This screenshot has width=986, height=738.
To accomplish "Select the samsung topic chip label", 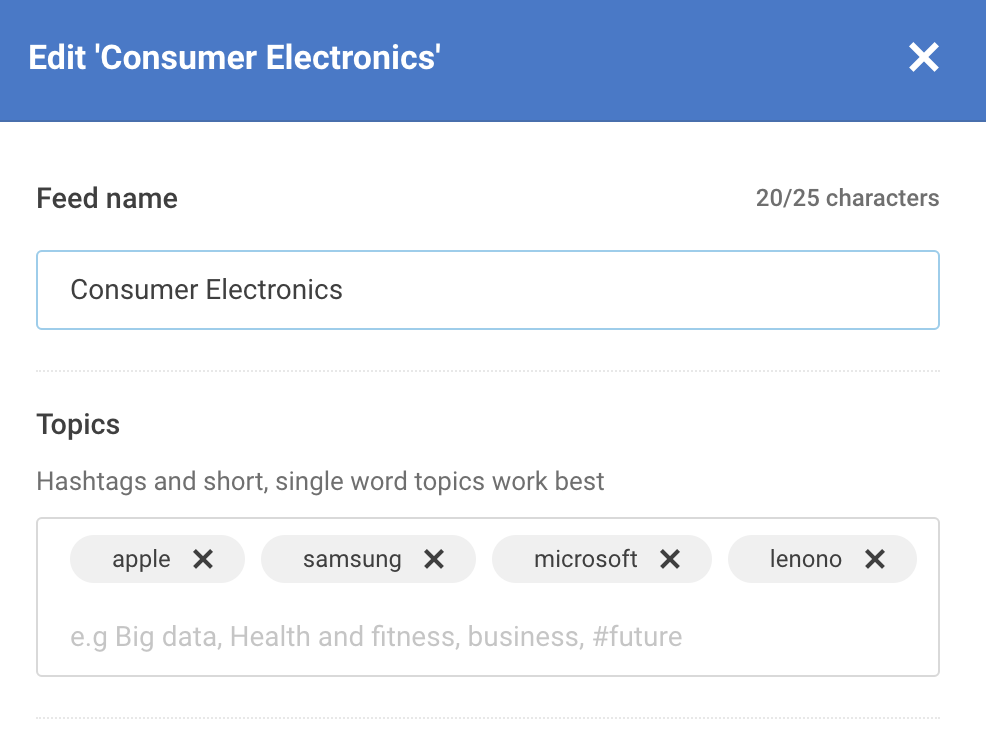I will (352, 559).
